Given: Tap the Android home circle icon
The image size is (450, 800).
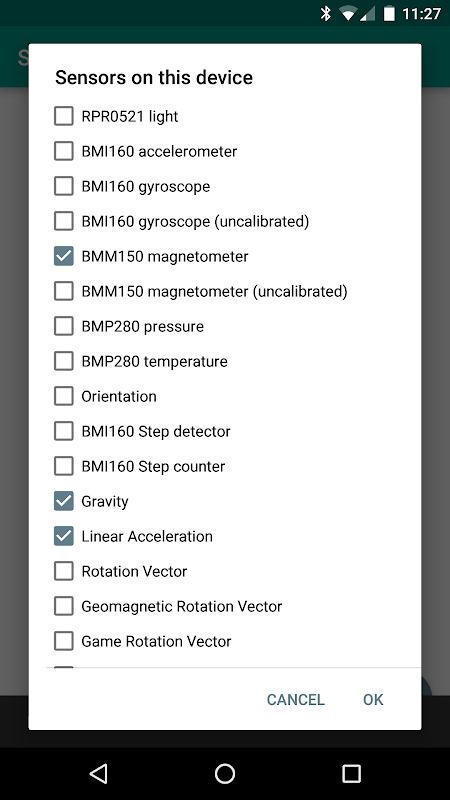Looking at the screenshot, I should point(224,773).
